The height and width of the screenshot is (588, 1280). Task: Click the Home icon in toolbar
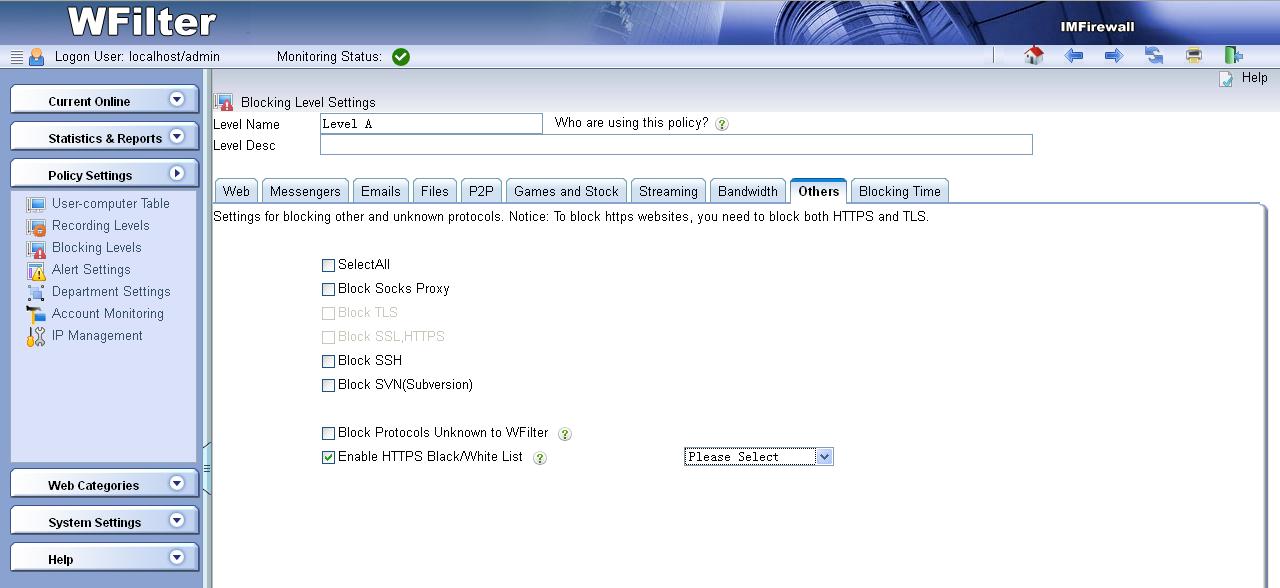[1034, 56]
